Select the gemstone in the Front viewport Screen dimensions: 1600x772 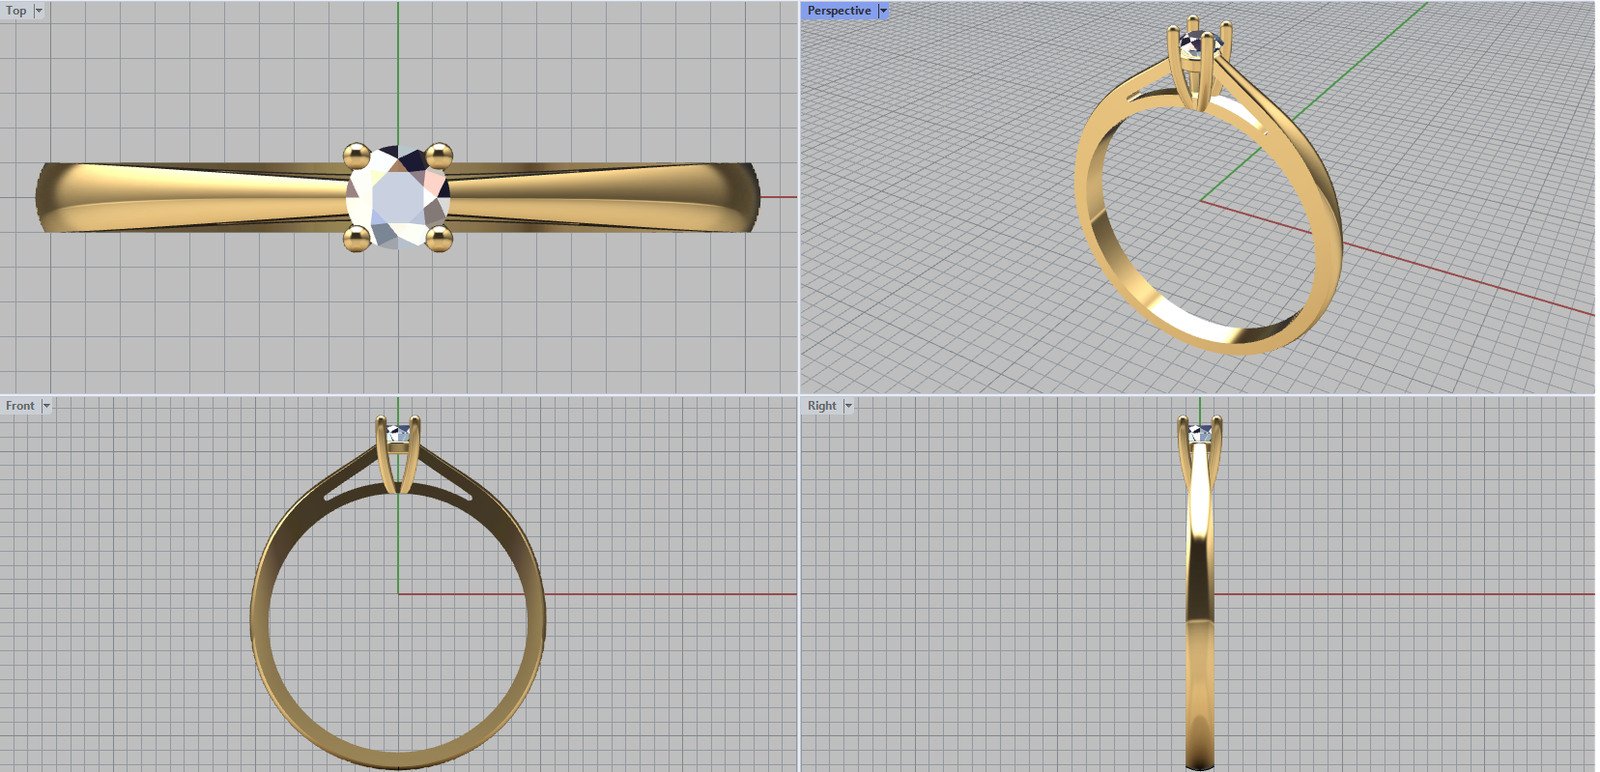coord(398,434)
